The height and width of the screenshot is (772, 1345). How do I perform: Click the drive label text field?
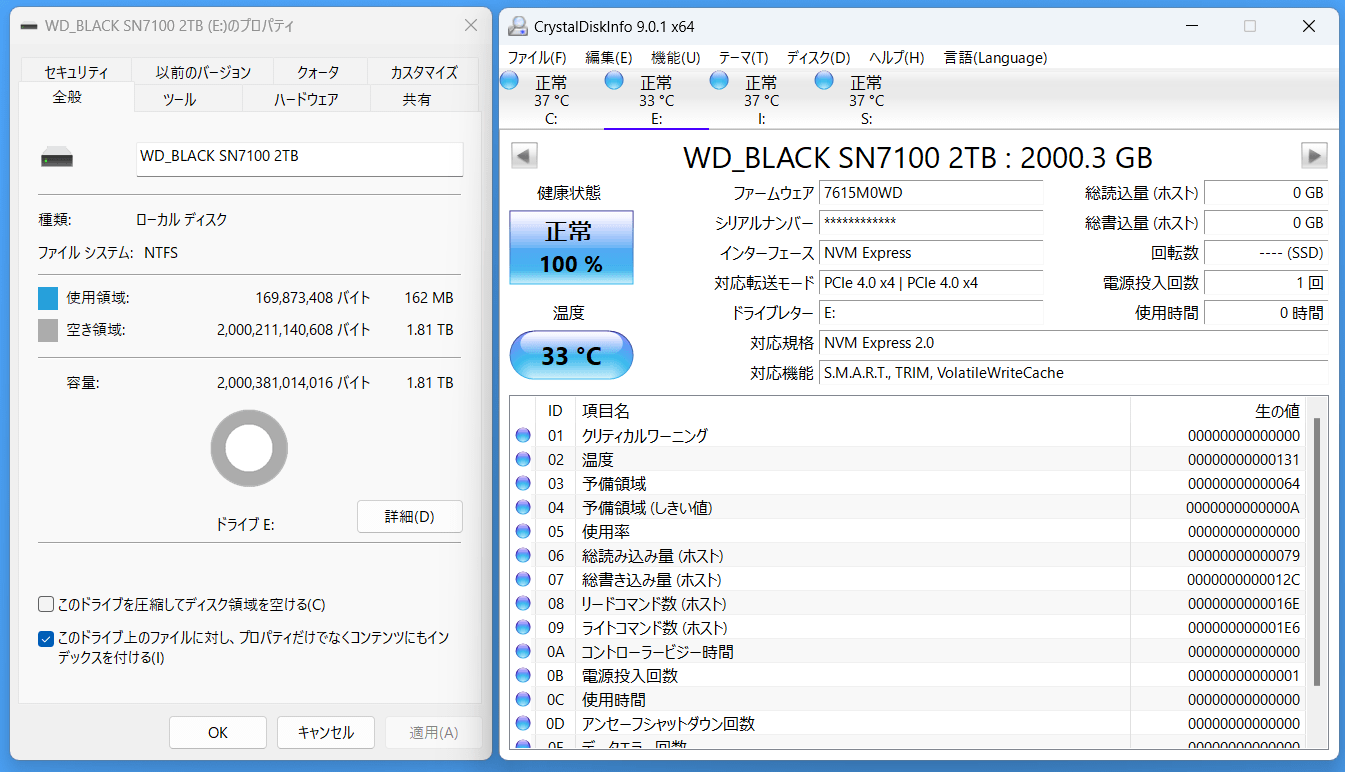click(300, 158)
